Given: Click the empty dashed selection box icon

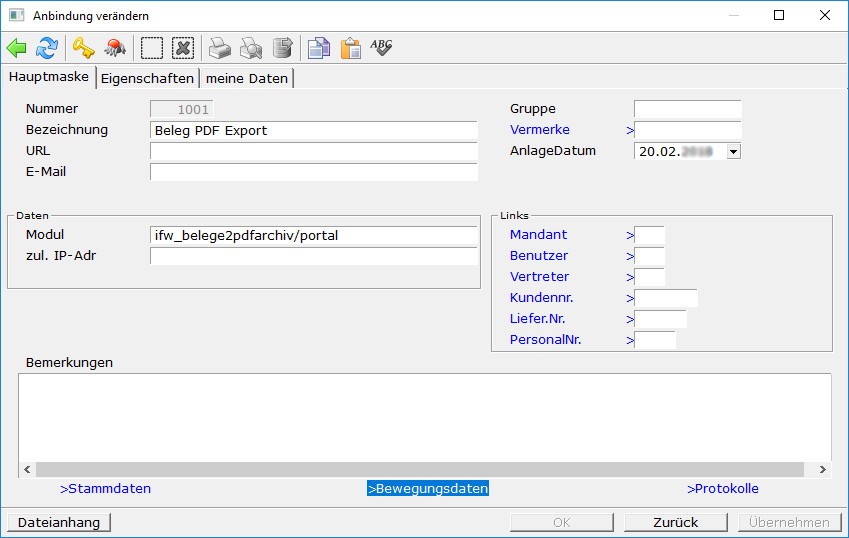Looking at the screenshot, I should coord(151,48).
